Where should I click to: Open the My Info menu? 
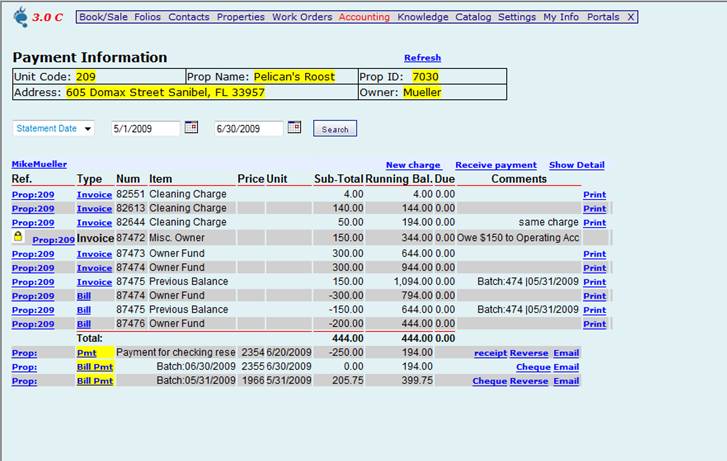561,17
